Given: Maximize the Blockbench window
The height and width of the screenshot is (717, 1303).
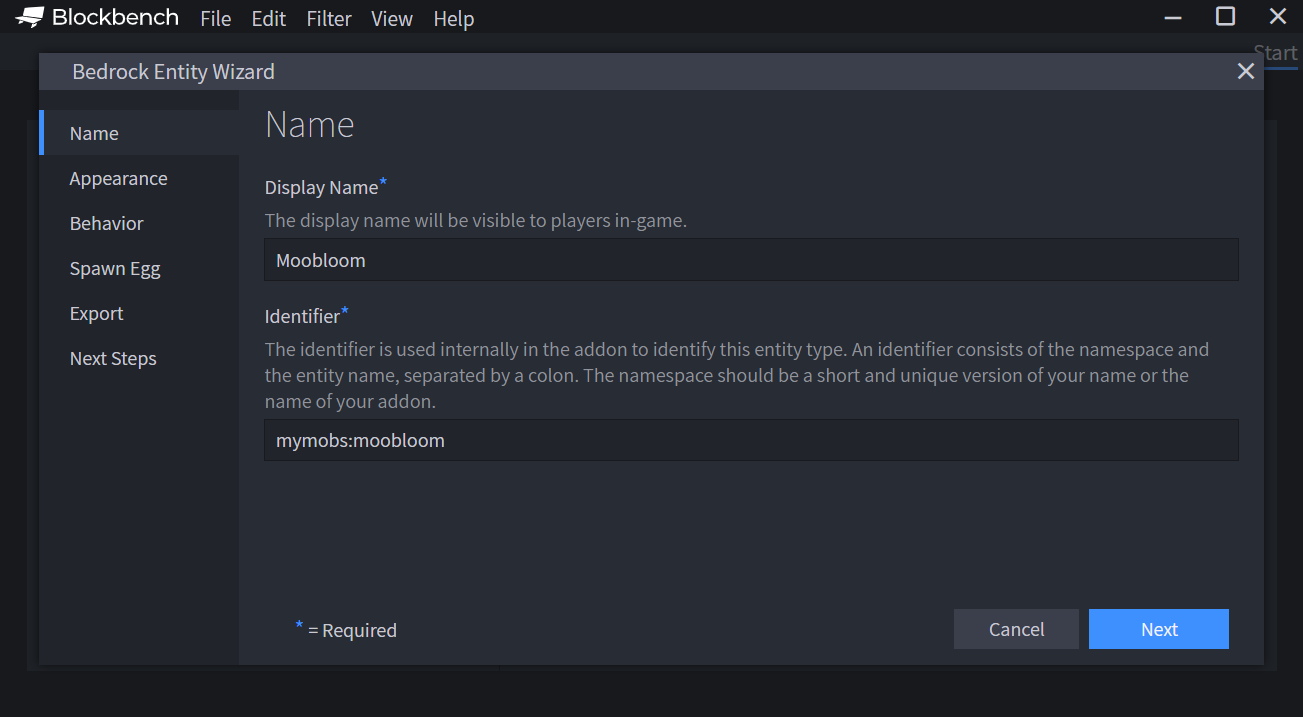Looking at the screenshot, I should [1225, 16].
